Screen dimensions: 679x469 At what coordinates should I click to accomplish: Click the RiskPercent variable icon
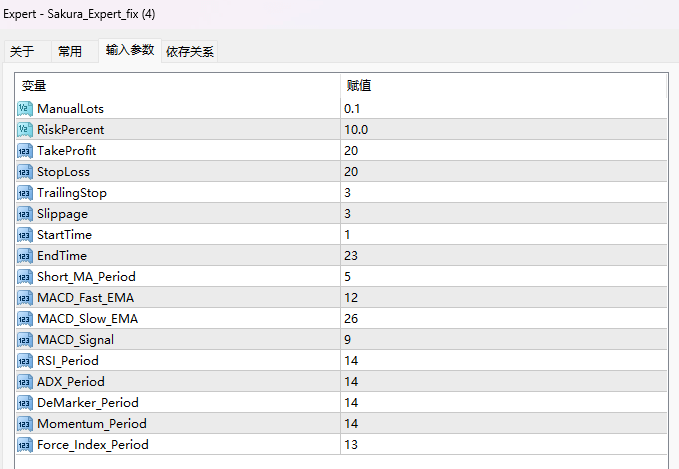25,129
